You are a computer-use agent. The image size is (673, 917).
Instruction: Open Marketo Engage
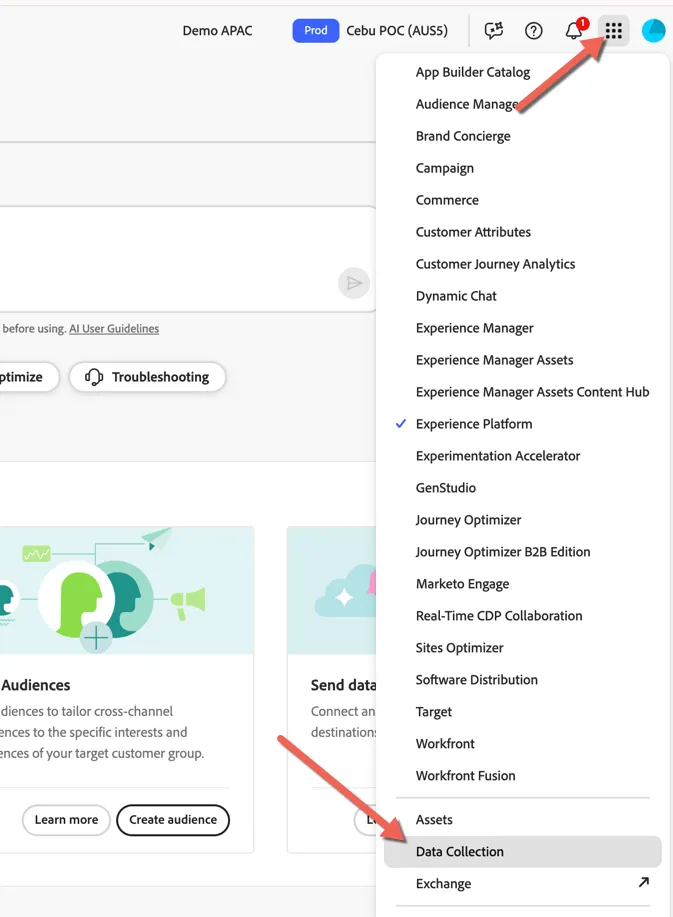(463, 584)
